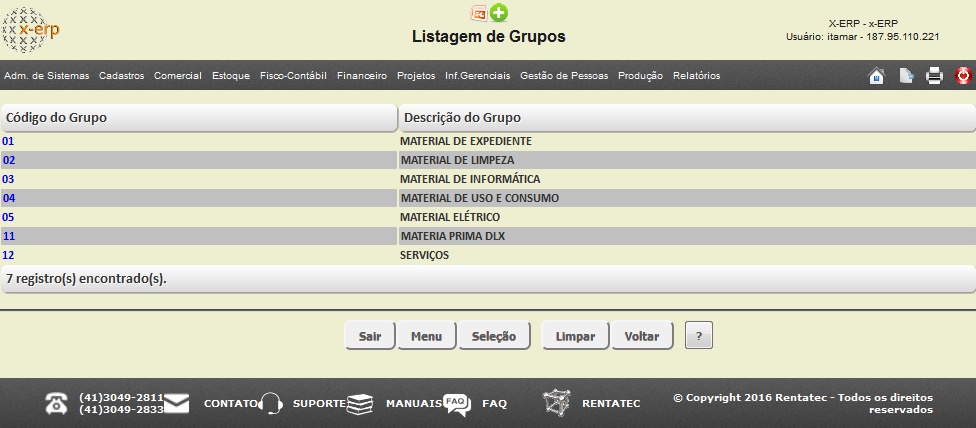Select MATERIAL DE LIMPEZA description
The width and height of the screenshot is (976, 428).
click(458, 160)
